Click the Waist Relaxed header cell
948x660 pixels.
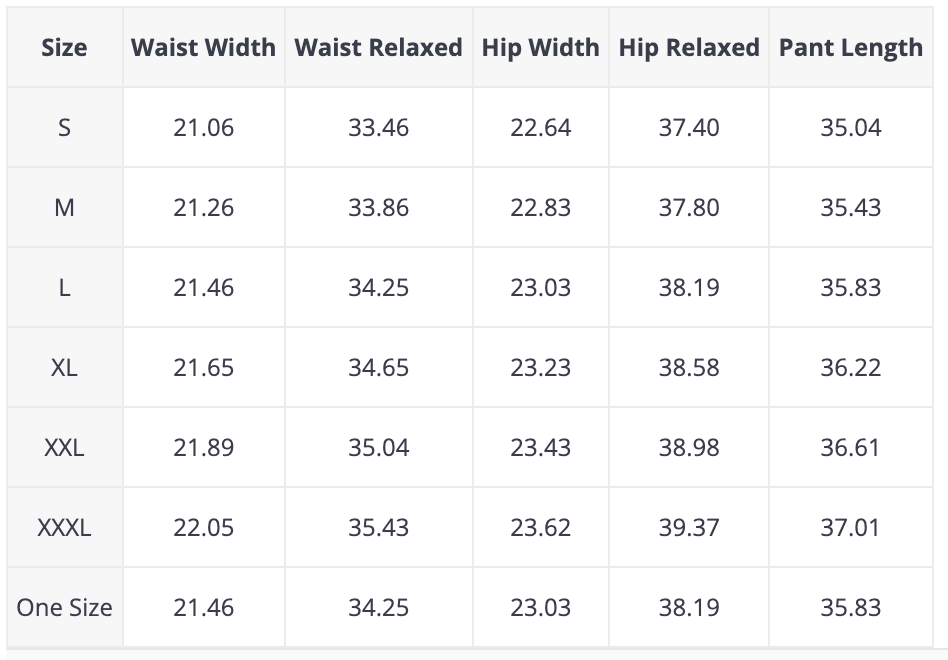click(378, 47)
